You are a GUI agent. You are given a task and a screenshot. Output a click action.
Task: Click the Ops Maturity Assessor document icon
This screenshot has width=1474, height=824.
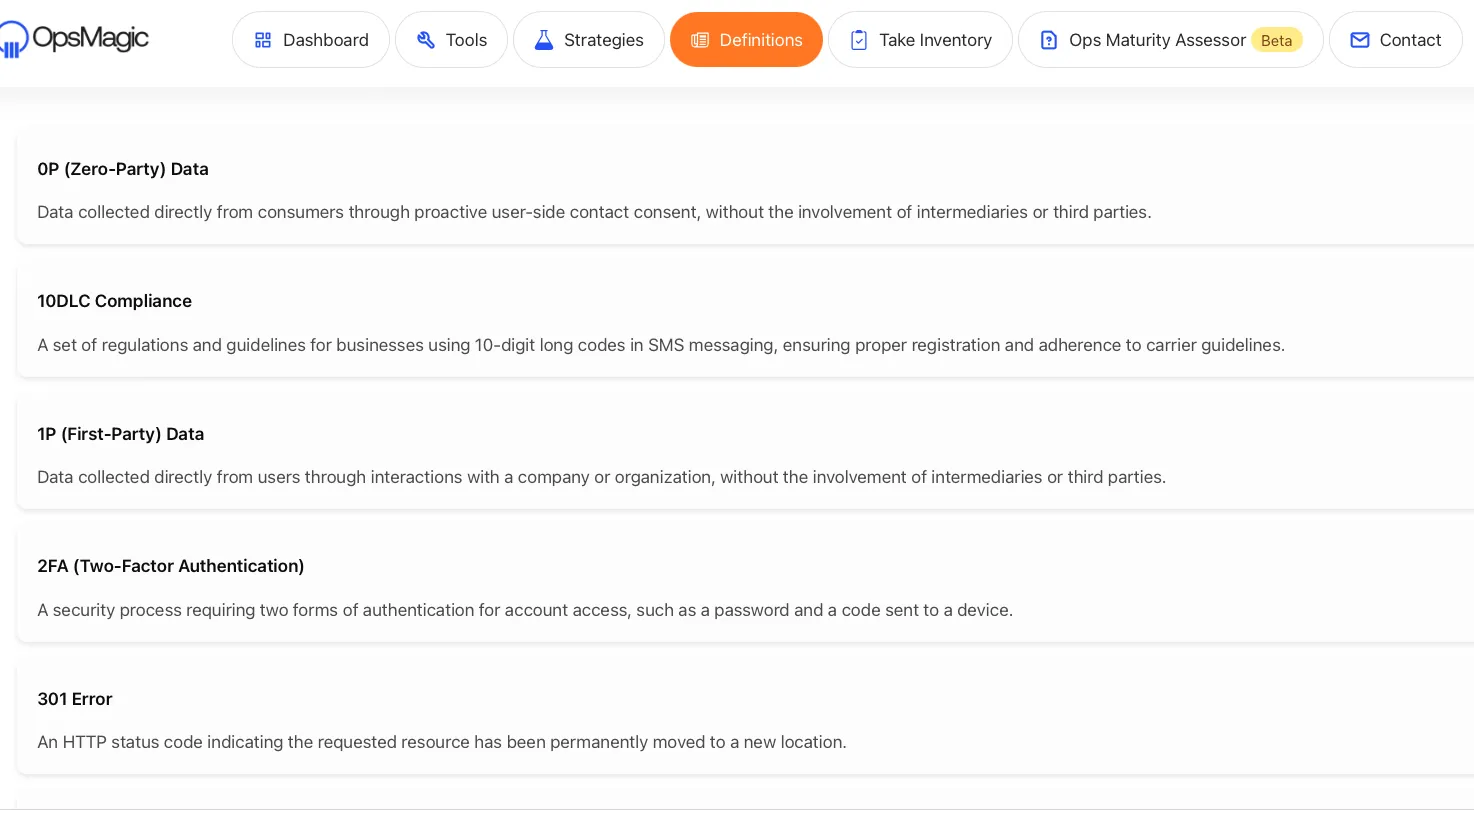click(x=1049, y=40)
